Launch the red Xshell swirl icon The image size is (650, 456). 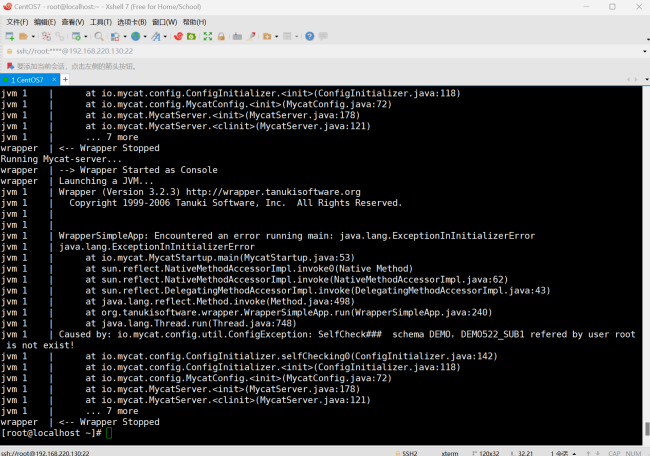point(178,36)
